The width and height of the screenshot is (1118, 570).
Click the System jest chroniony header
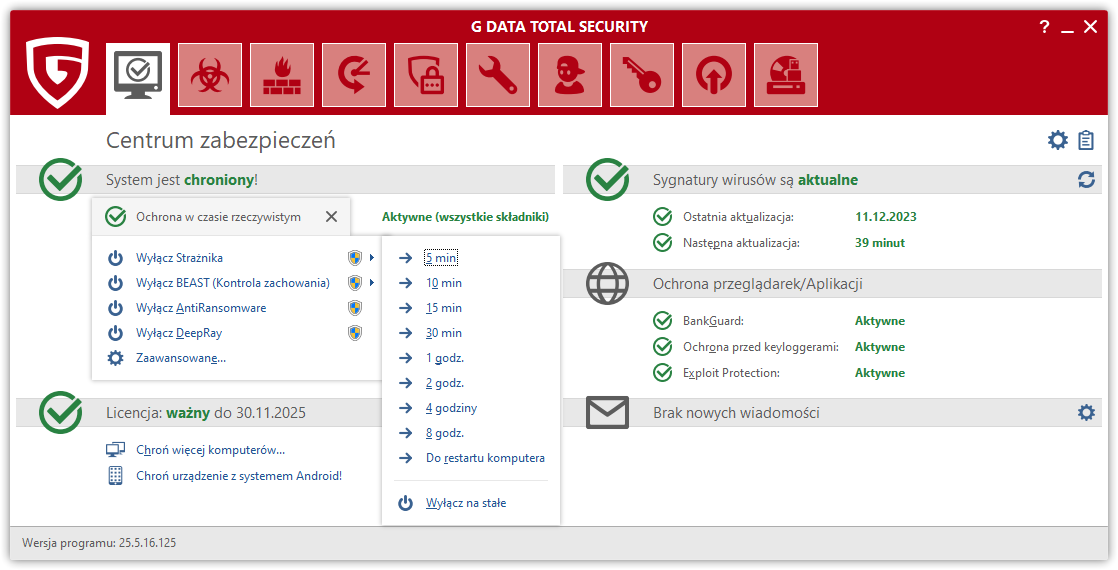coord(182,180)
